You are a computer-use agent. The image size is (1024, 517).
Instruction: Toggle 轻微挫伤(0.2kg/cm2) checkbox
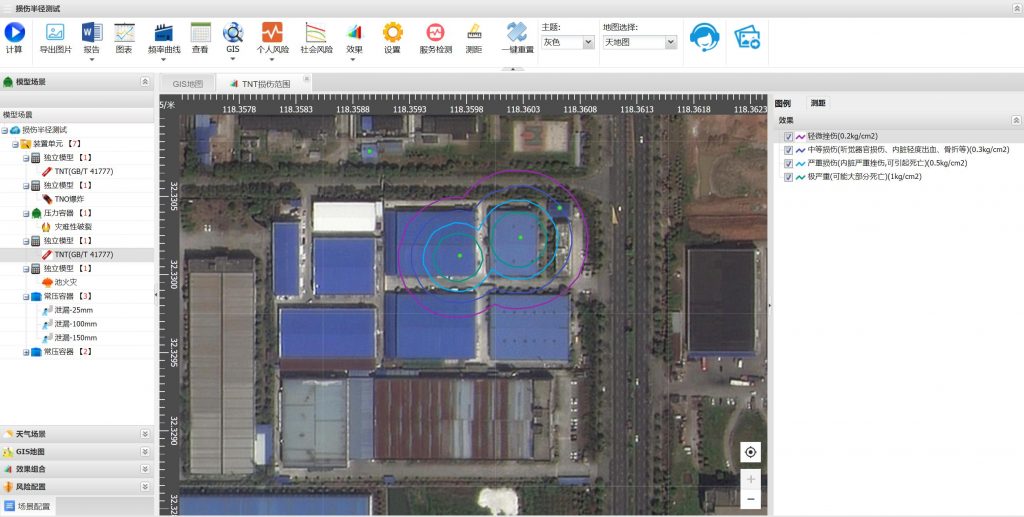coord(789,136)
